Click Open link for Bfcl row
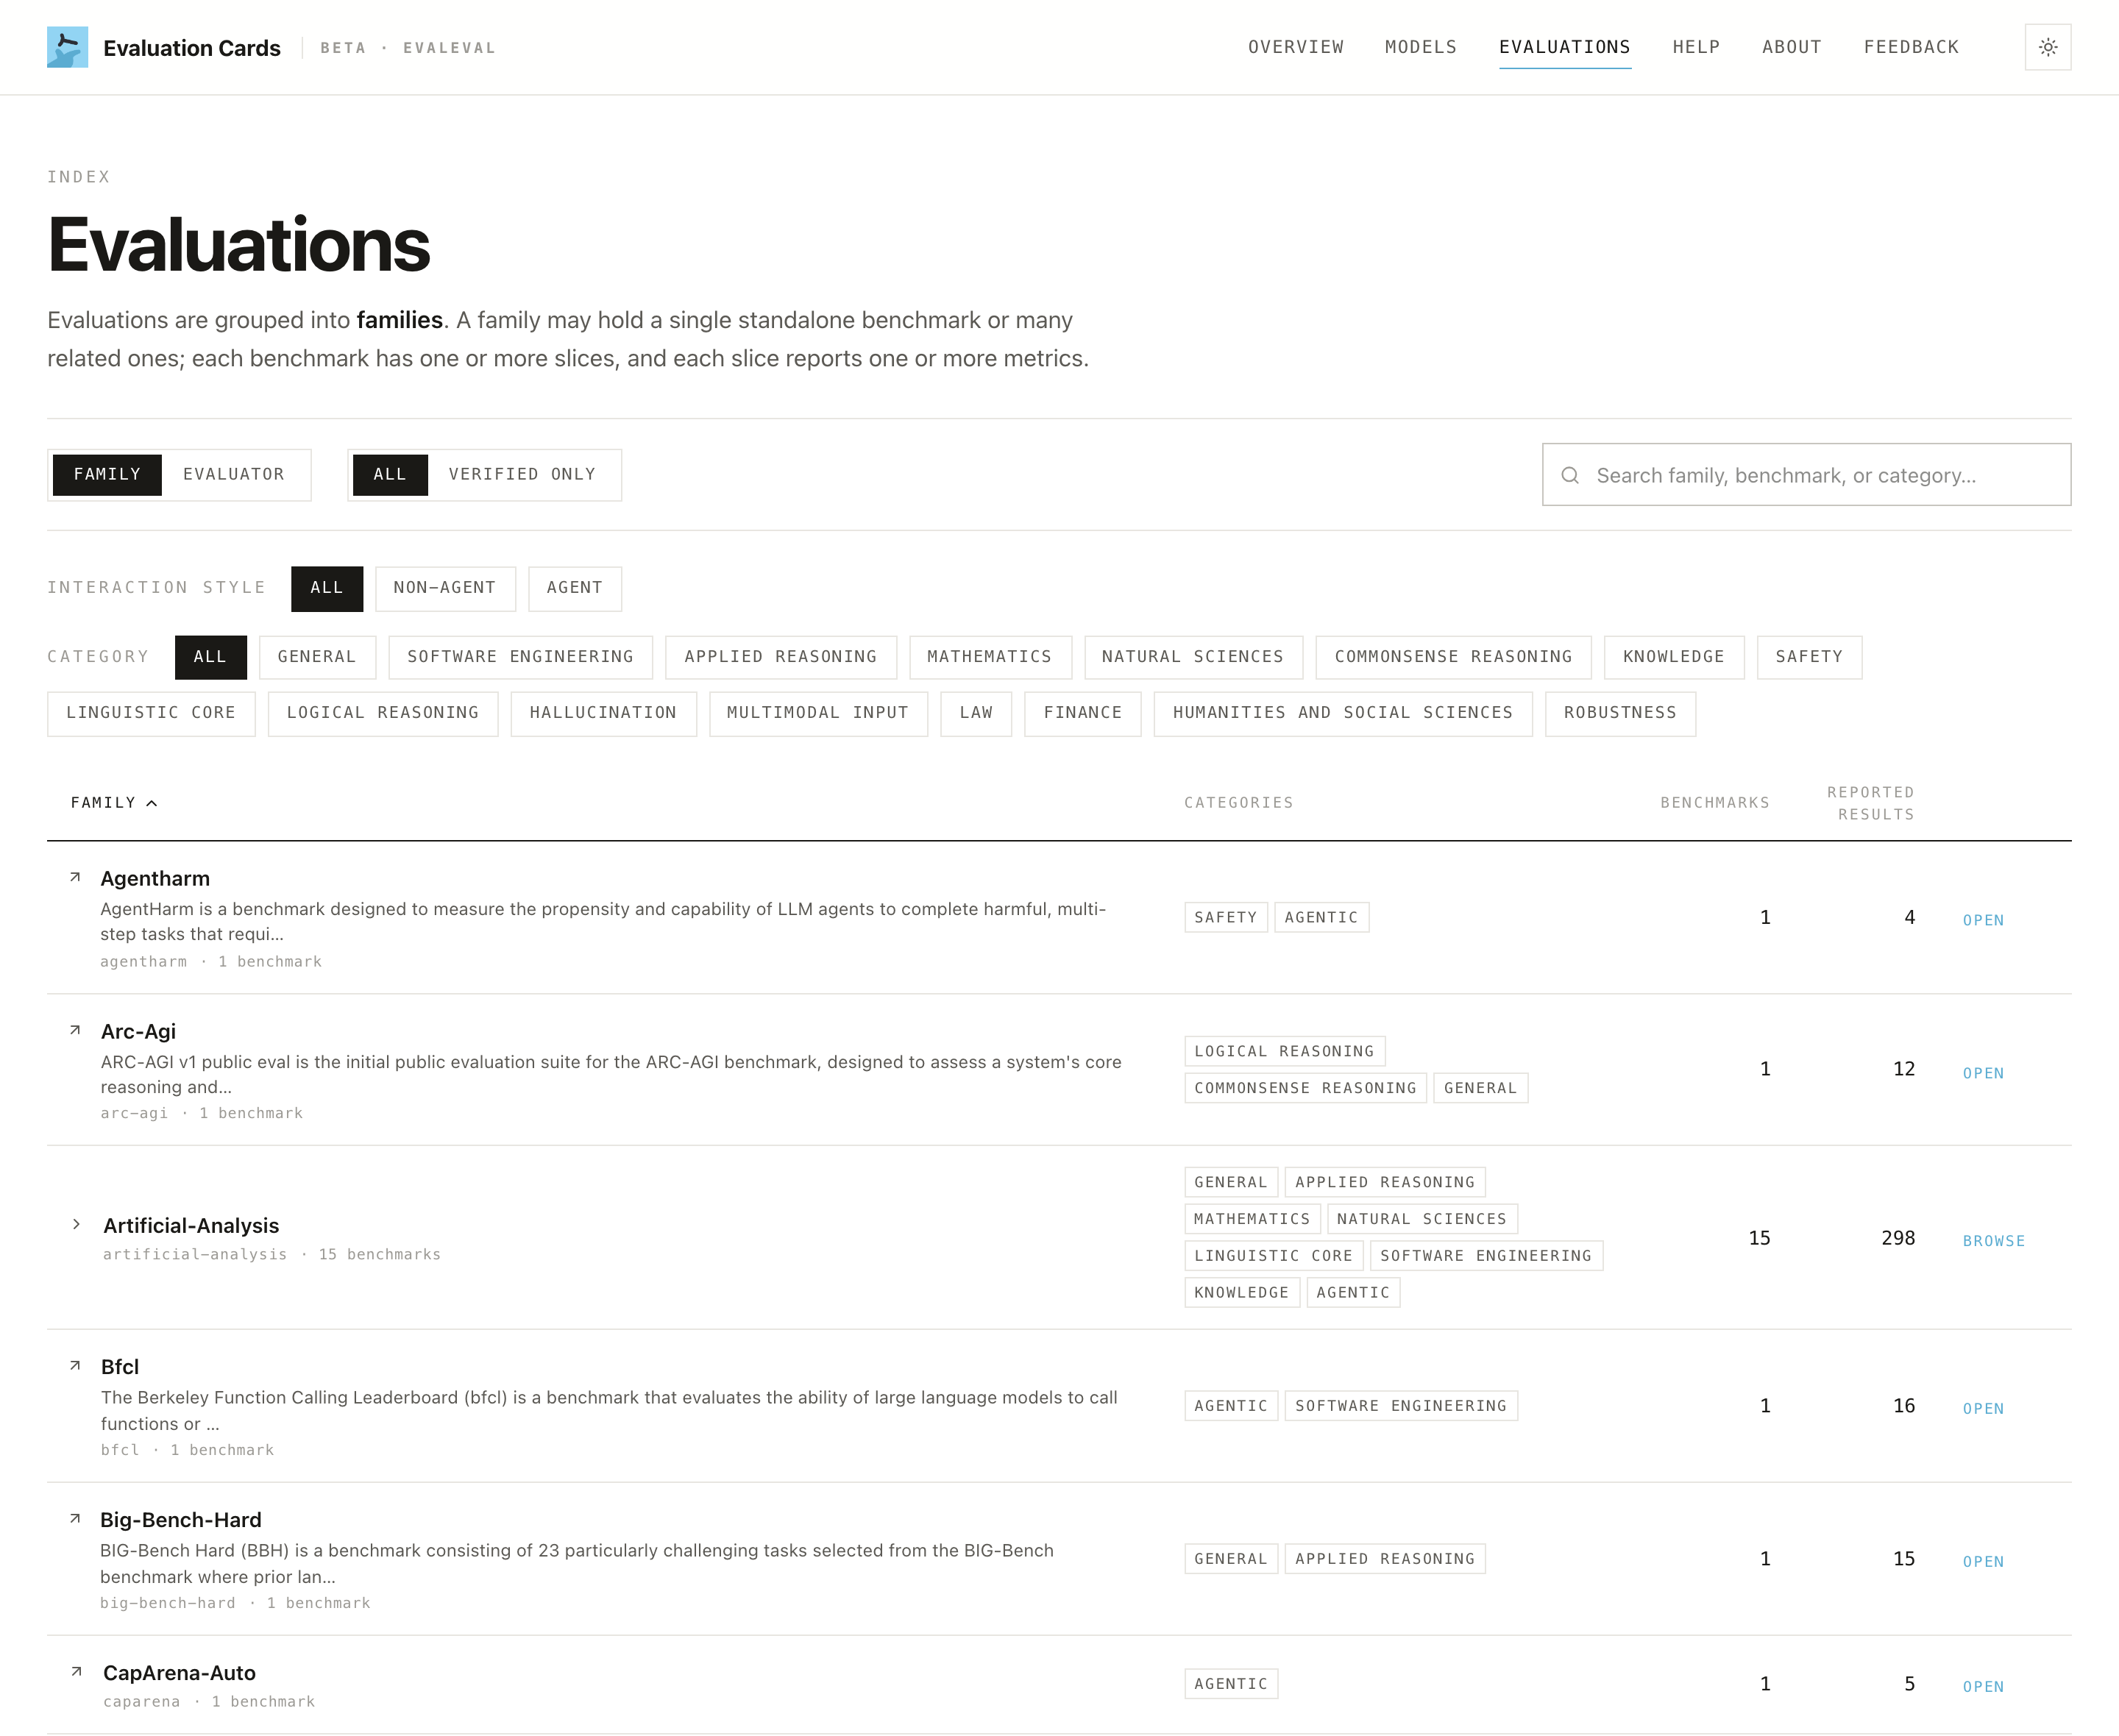This screenshot has width=2119, height=1736. [x=1983, y=1409]
